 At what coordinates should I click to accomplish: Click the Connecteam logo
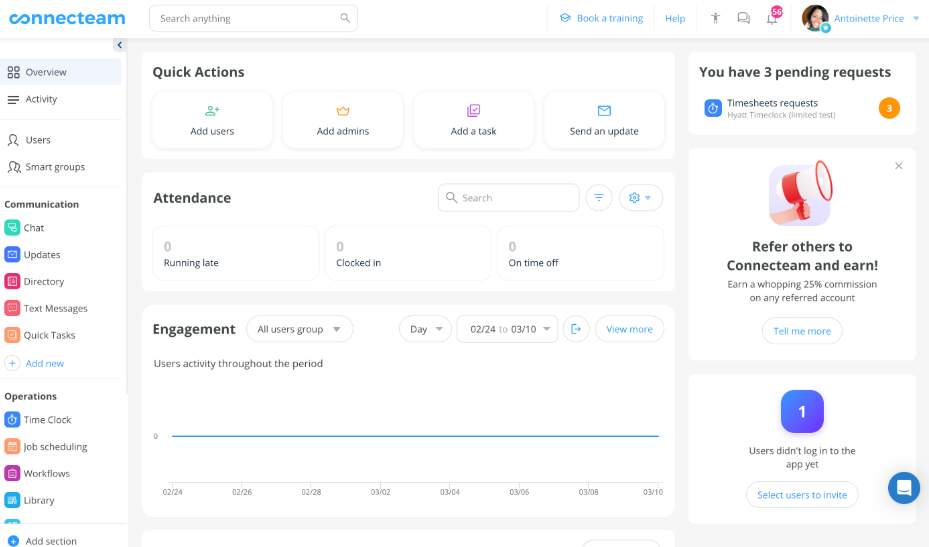point(67,18)
